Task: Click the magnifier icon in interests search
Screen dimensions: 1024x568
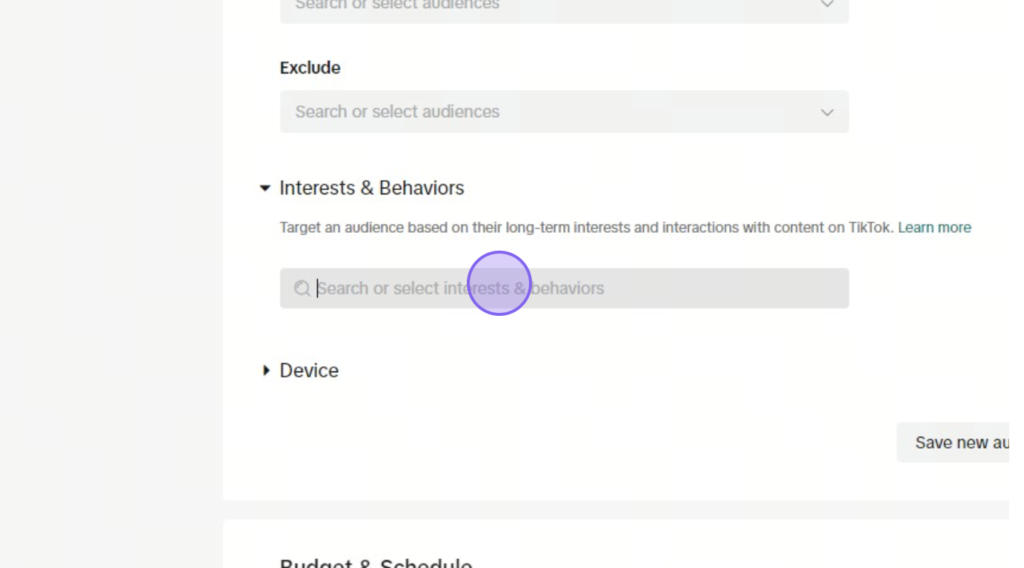Action: [x=302, y=288]
